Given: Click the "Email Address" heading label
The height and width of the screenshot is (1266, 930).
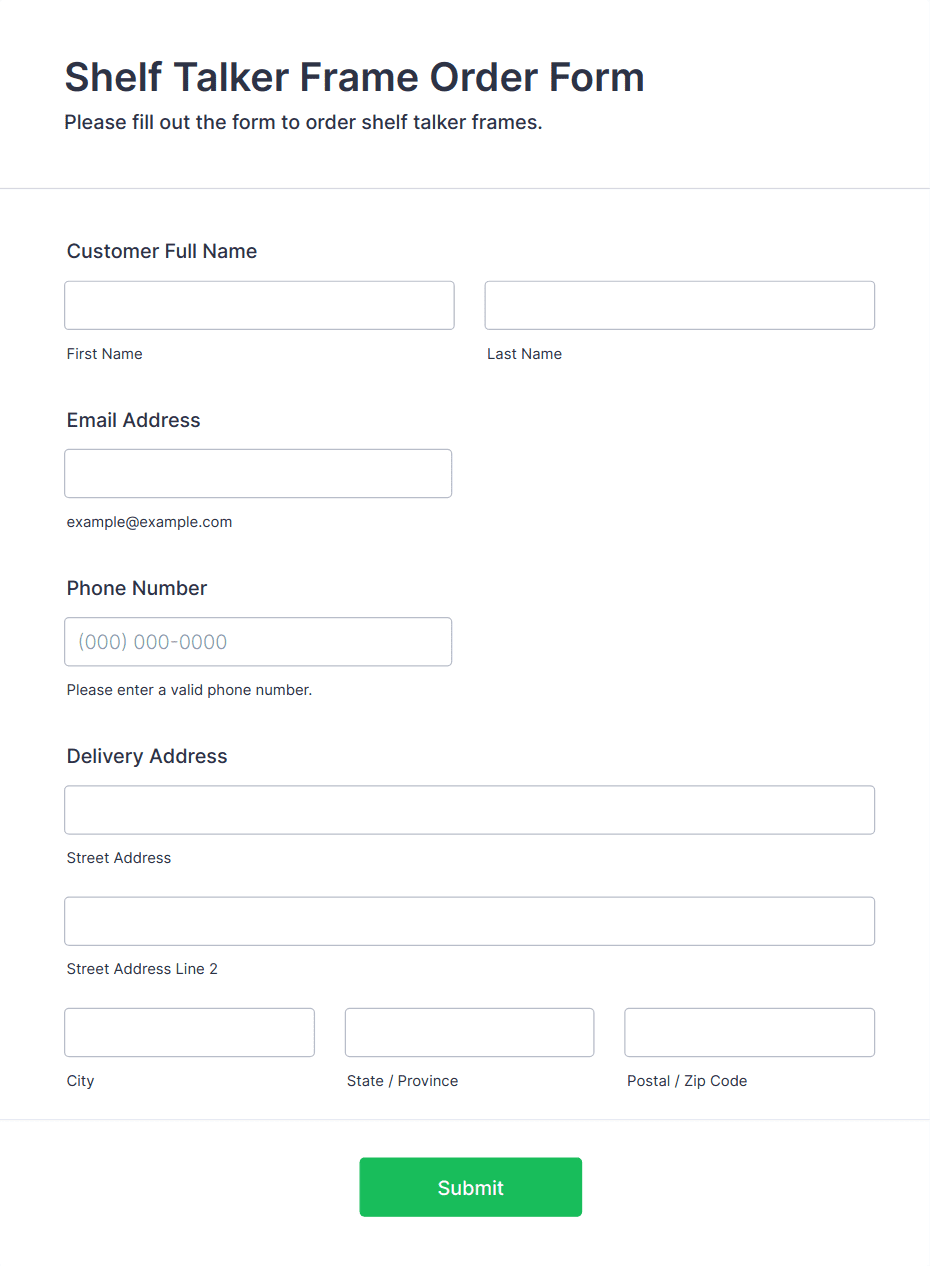Looking at the screenshot, I should point(134,420).
